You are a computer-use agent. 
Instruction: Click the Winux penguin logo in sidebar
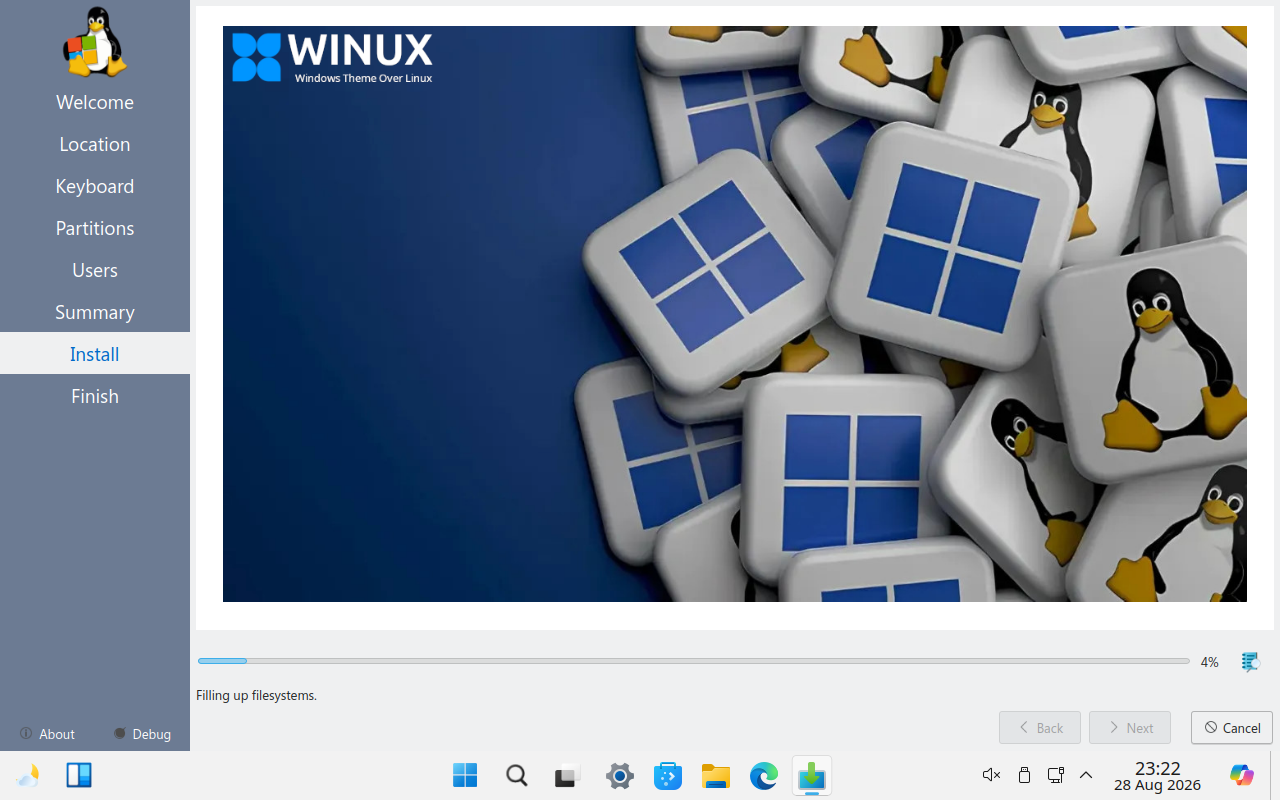click(95, 42)
